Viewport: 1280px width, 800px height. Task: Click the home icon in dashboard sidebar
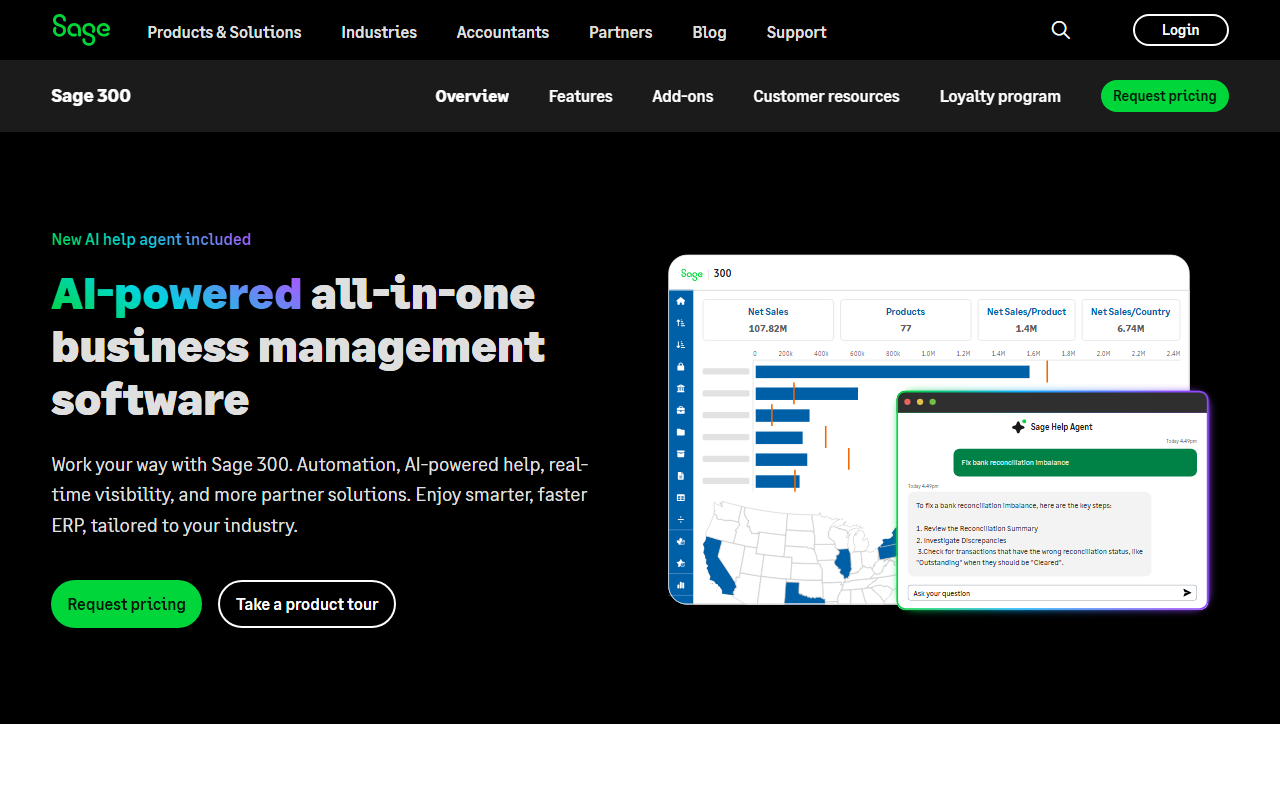point(681,301)
